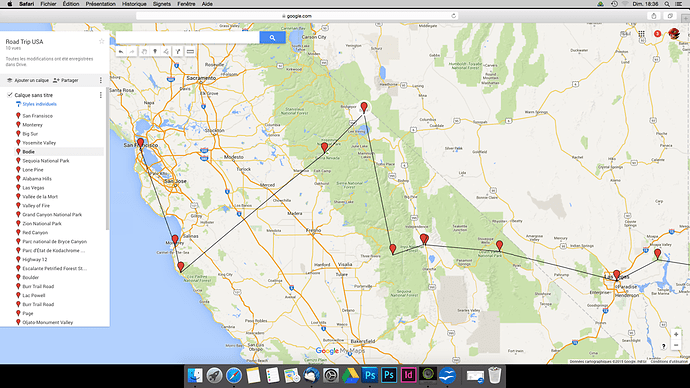Open the Fichier menu

48,4
